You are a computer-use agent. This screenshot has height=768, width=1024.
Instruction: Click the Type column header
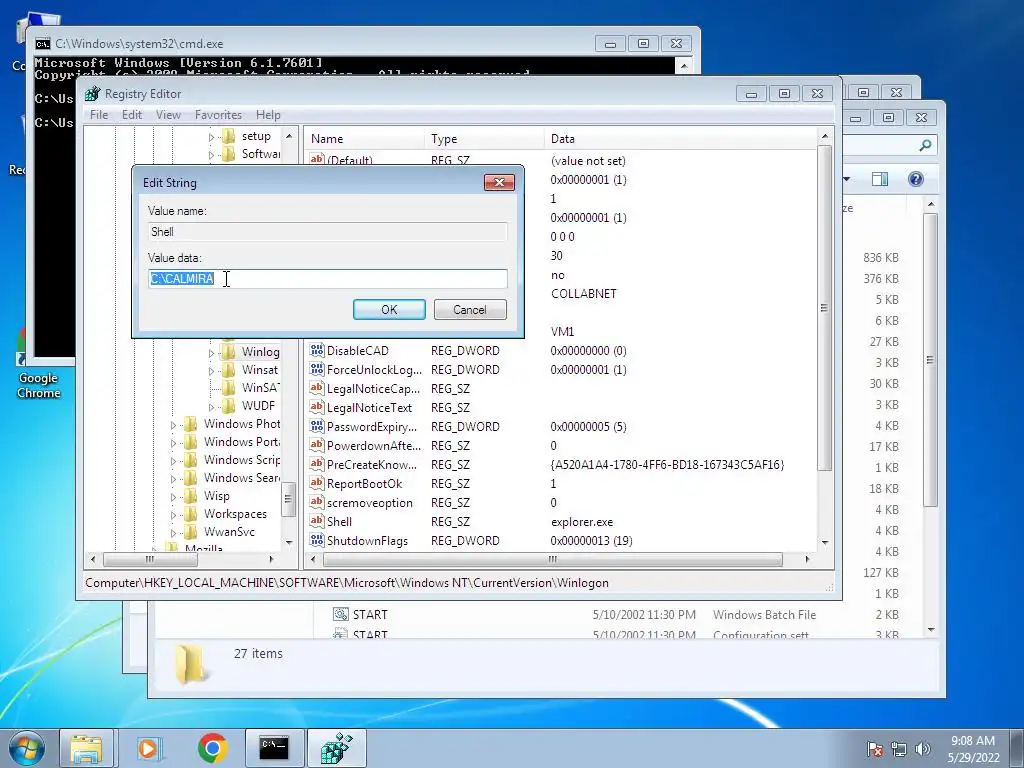(484, 138)
